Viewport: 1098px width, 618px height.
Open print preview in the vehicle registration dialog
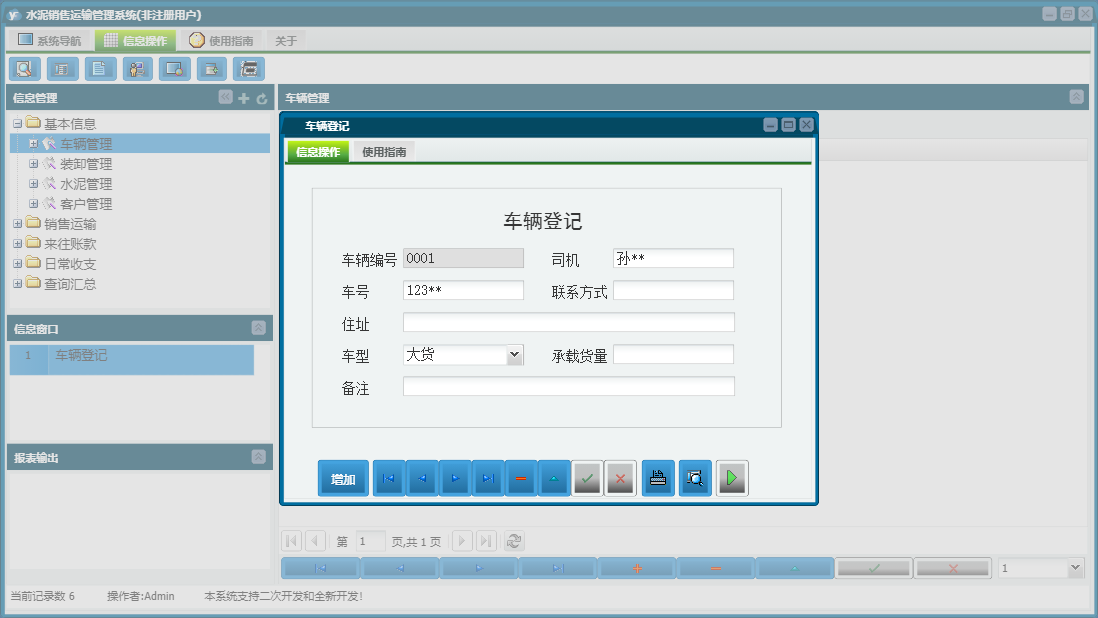pos(694,478)
